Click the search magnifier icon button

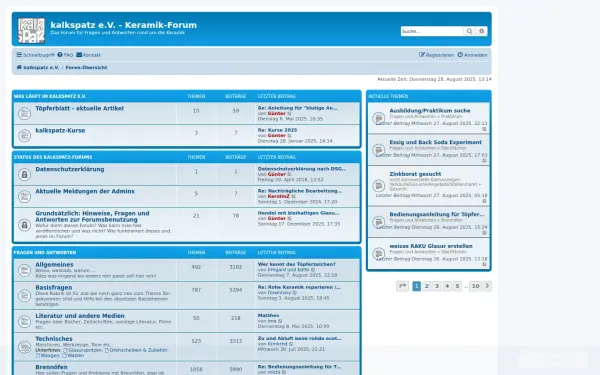click(x=469, y=31)
